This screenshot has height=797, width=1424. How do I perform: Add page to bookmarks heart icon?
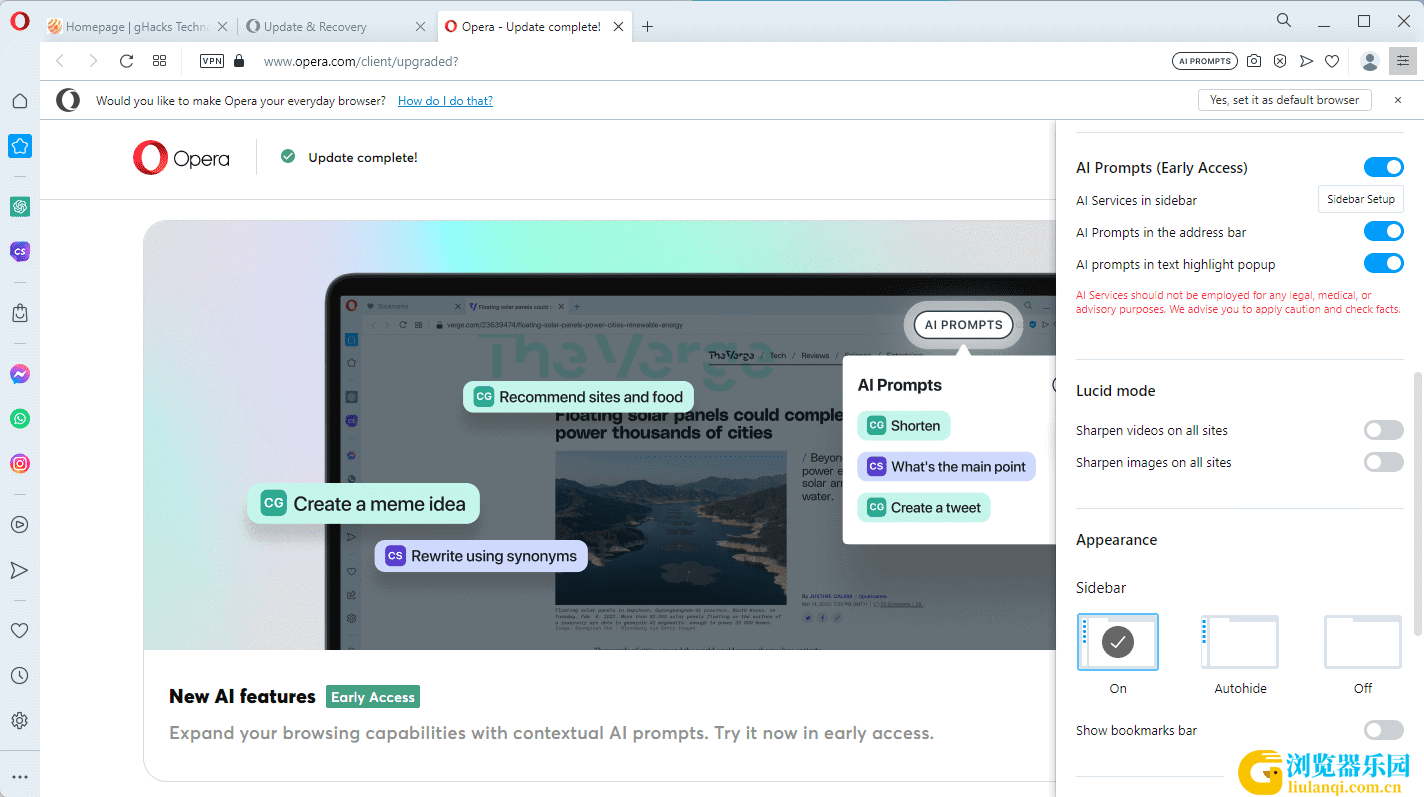click(1332, 61)
